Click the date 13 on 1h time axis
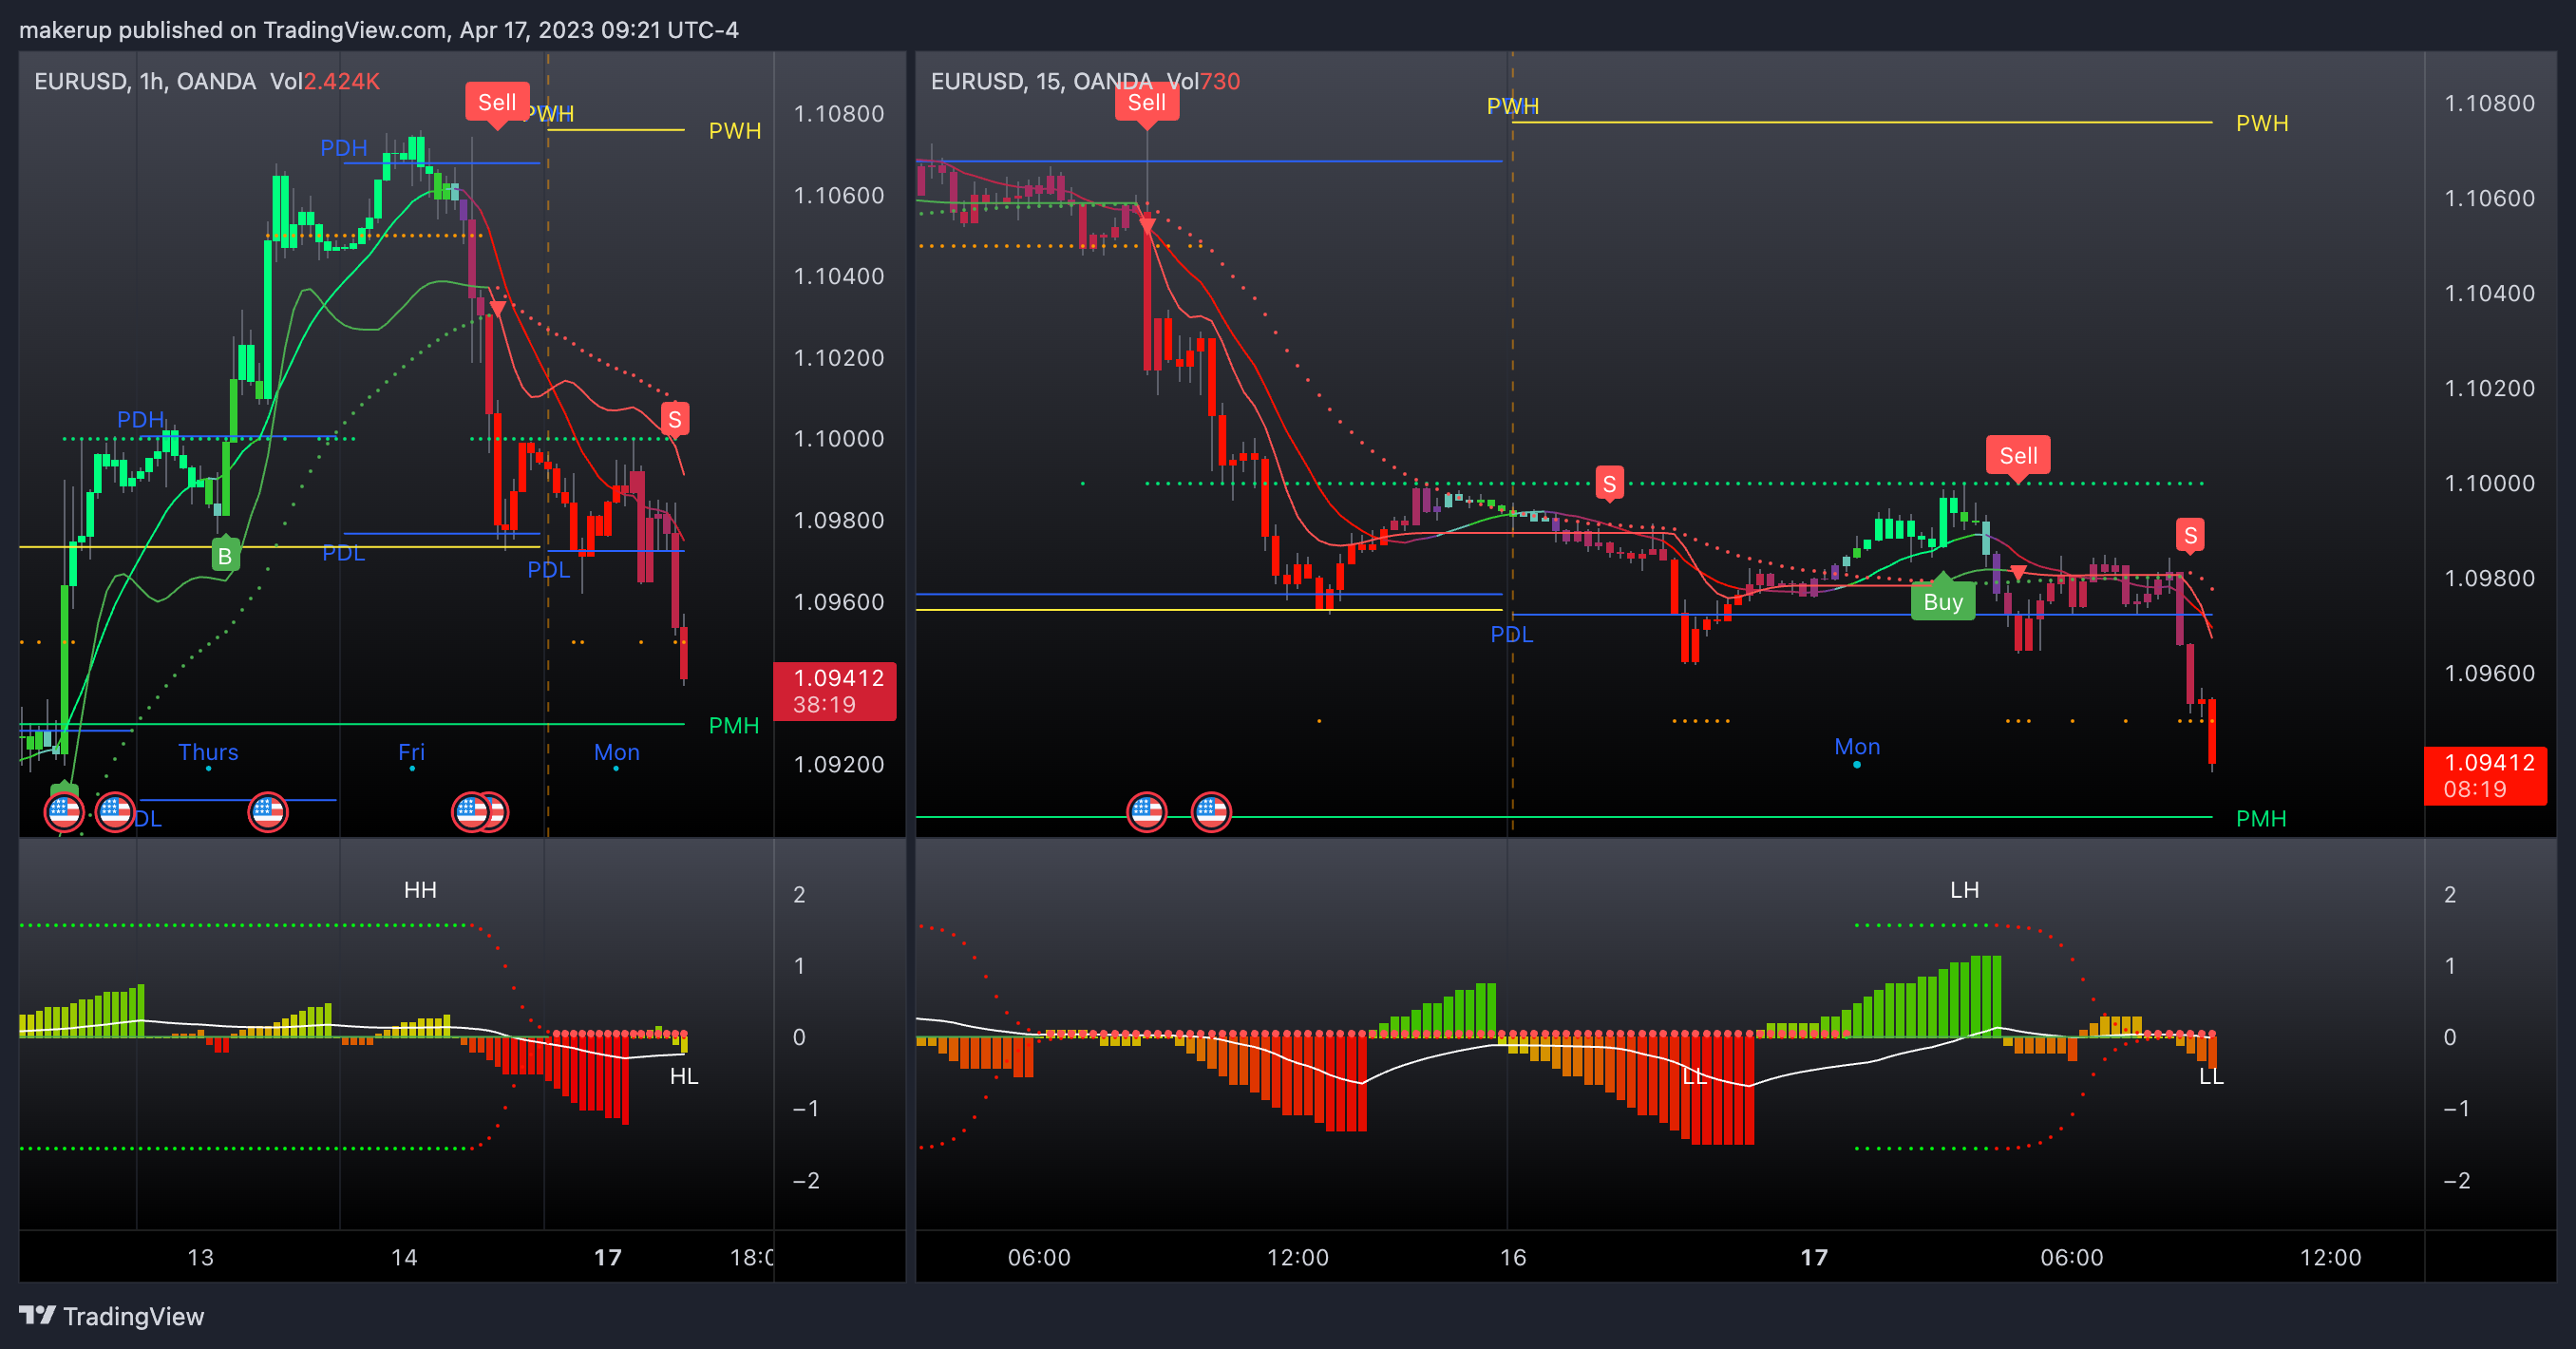This screenshot has width=2576, height=1349. (x=201, y=1257)
